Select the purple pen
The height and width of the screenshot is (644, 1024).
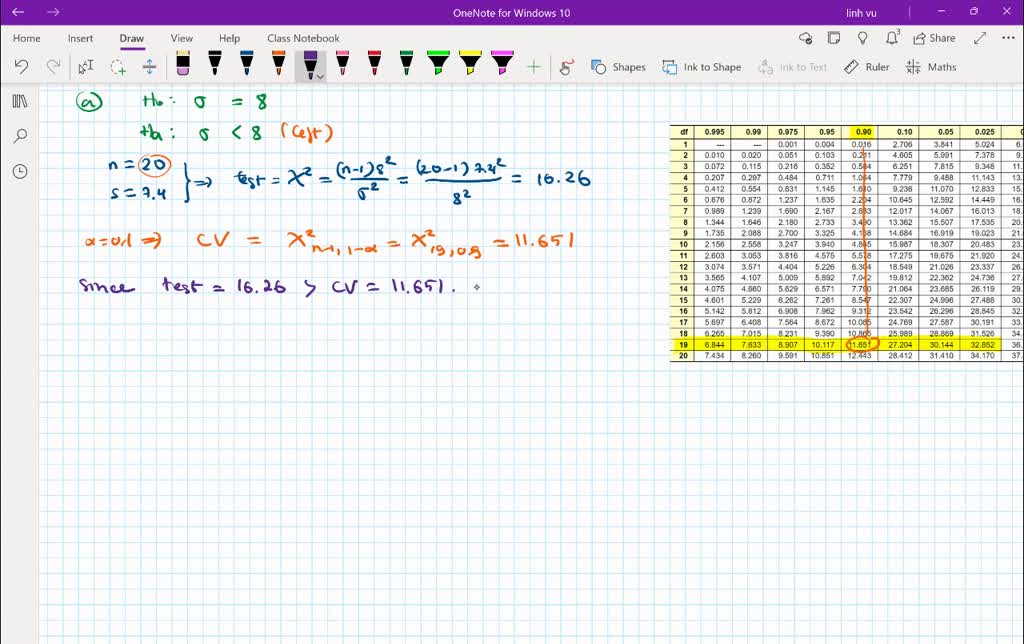point(311,62)
